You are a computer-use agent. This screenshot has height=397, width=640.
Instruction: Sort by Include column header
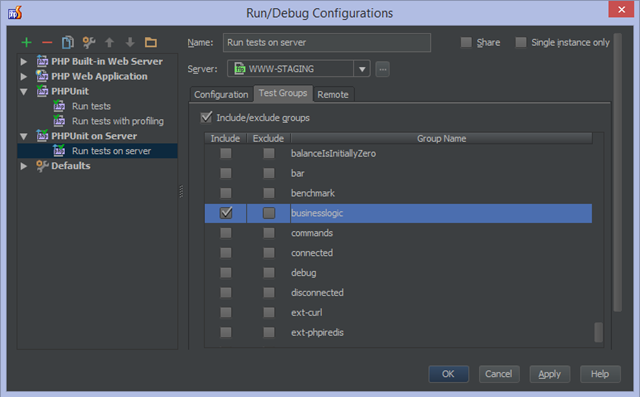225,138
